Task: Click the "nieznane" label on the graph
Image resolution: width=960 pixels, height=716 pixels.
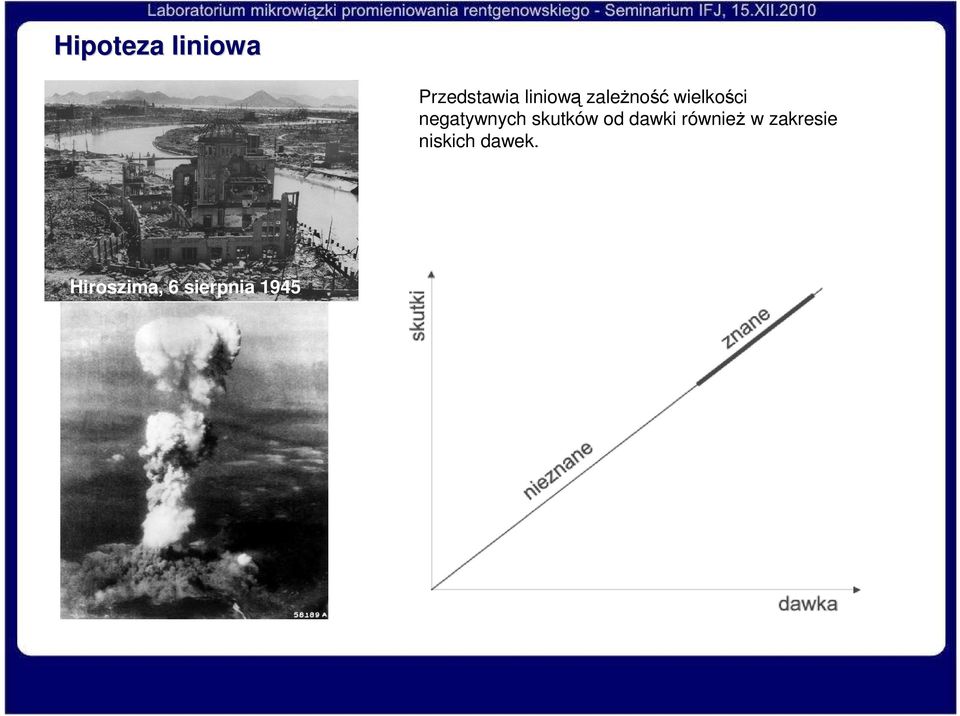Action: (x=558, y=470)
